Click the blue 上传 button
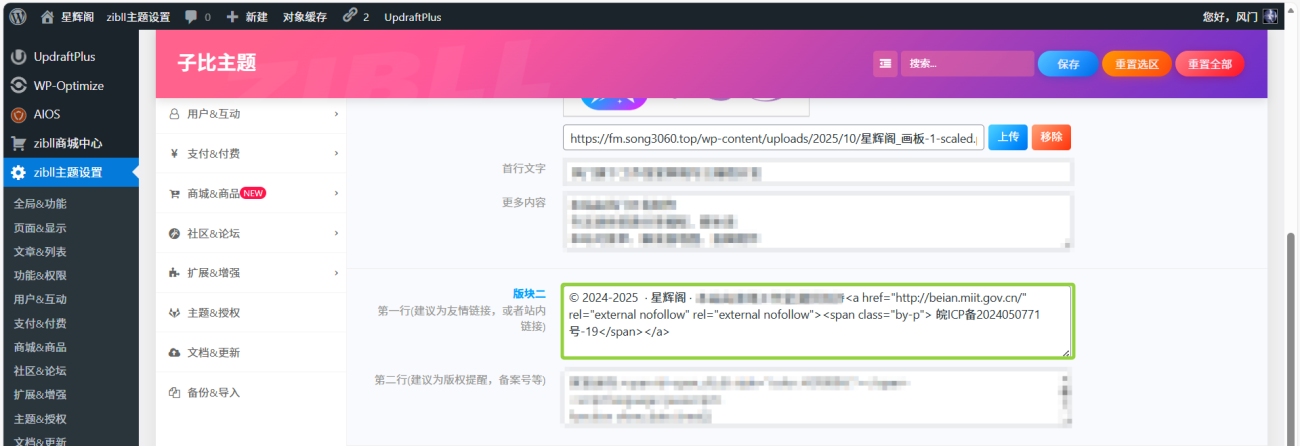 [x=1007, y=137]
